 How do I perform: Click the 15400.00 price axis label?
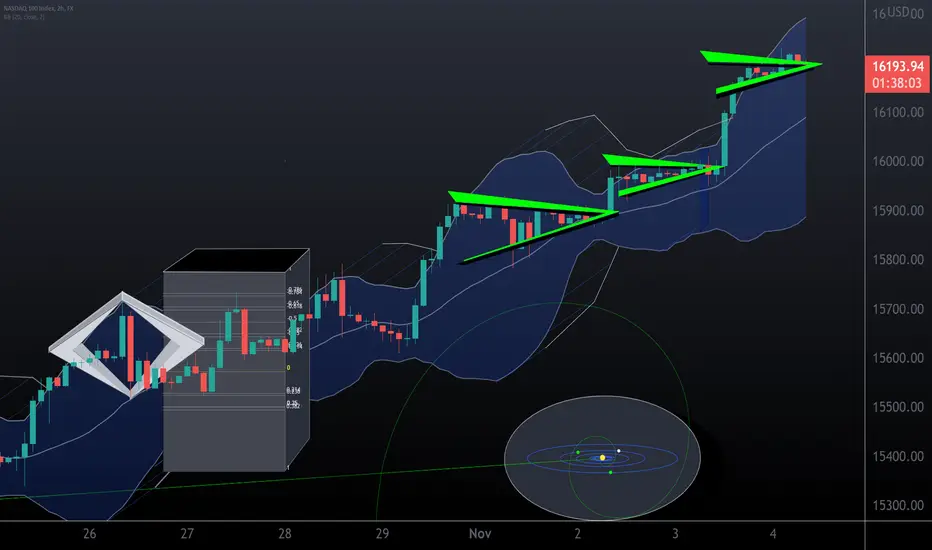pyautogui.click(x=898, y=456)
